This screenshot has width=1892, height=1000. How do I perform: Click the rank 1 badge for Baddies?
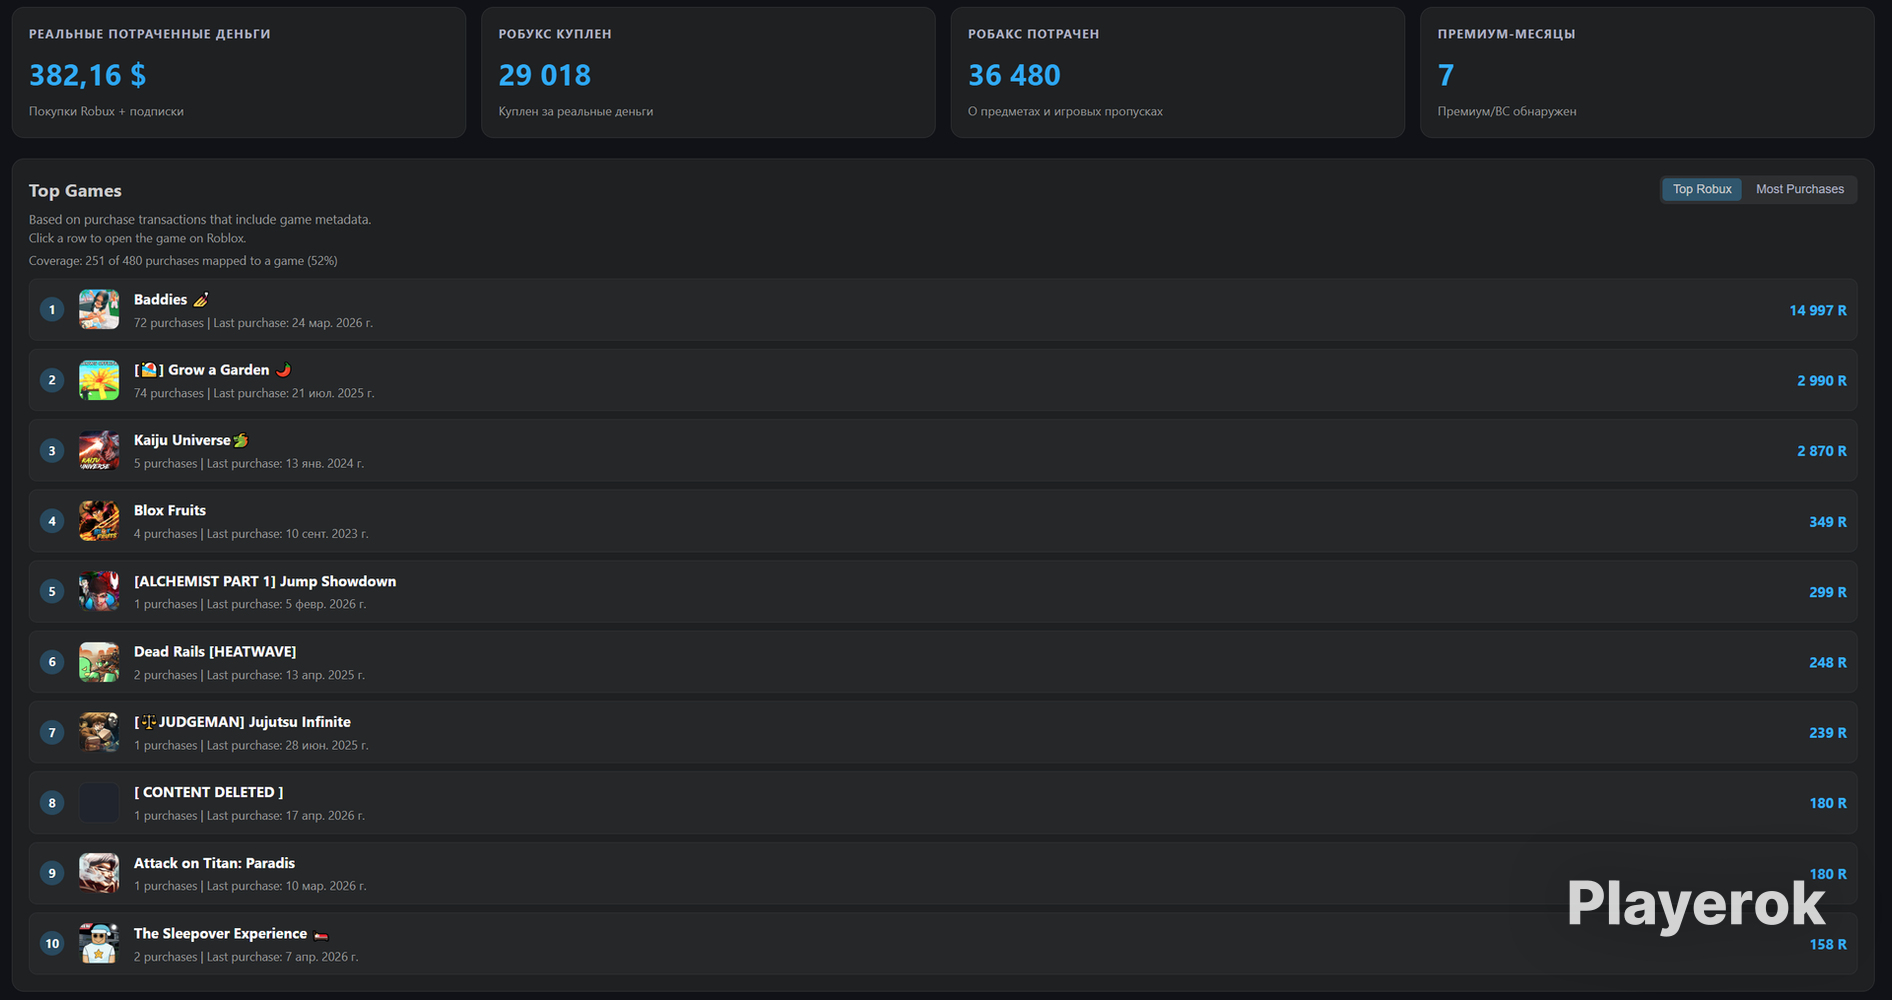click(52, 310)
